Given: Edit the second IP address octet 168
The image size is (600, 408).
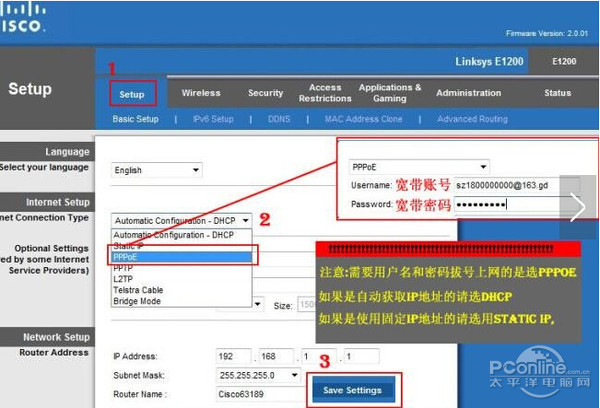Looking at the screenshot, I should (276, 356).
